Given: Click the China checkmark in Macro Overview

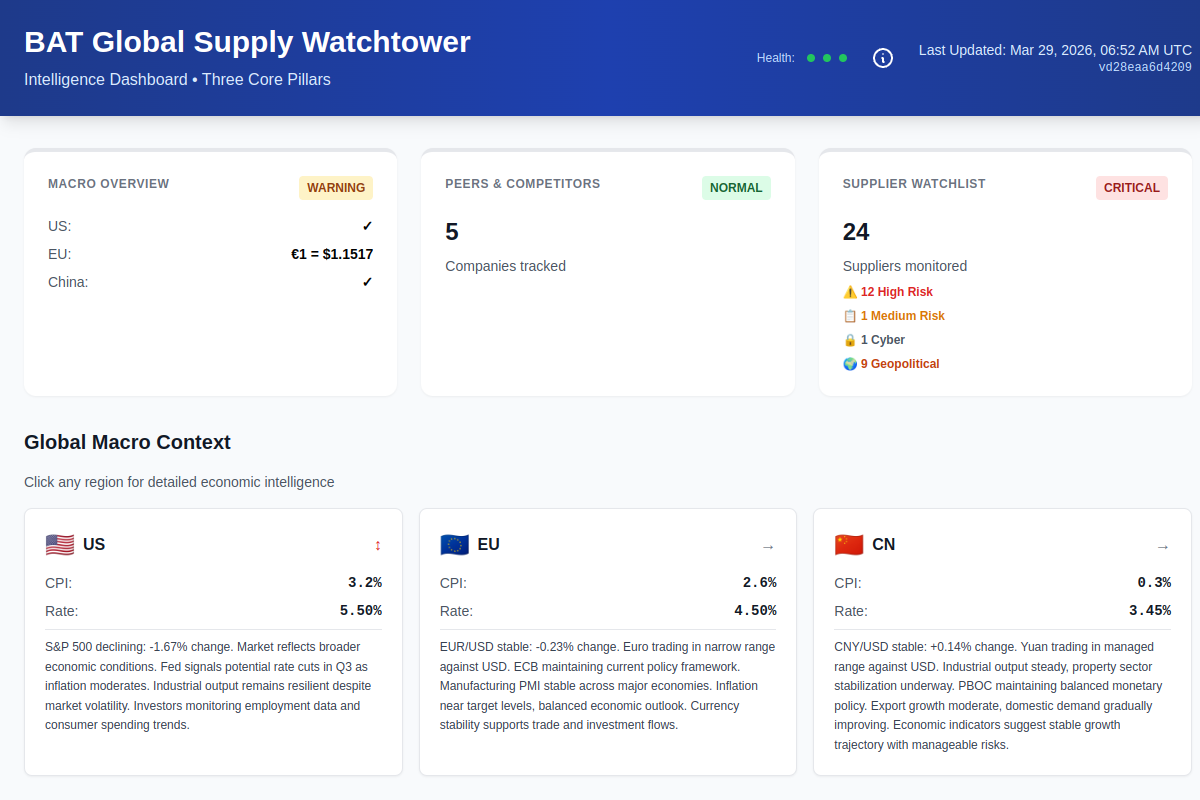Looking at the screenshot, I should click(367, 282).
